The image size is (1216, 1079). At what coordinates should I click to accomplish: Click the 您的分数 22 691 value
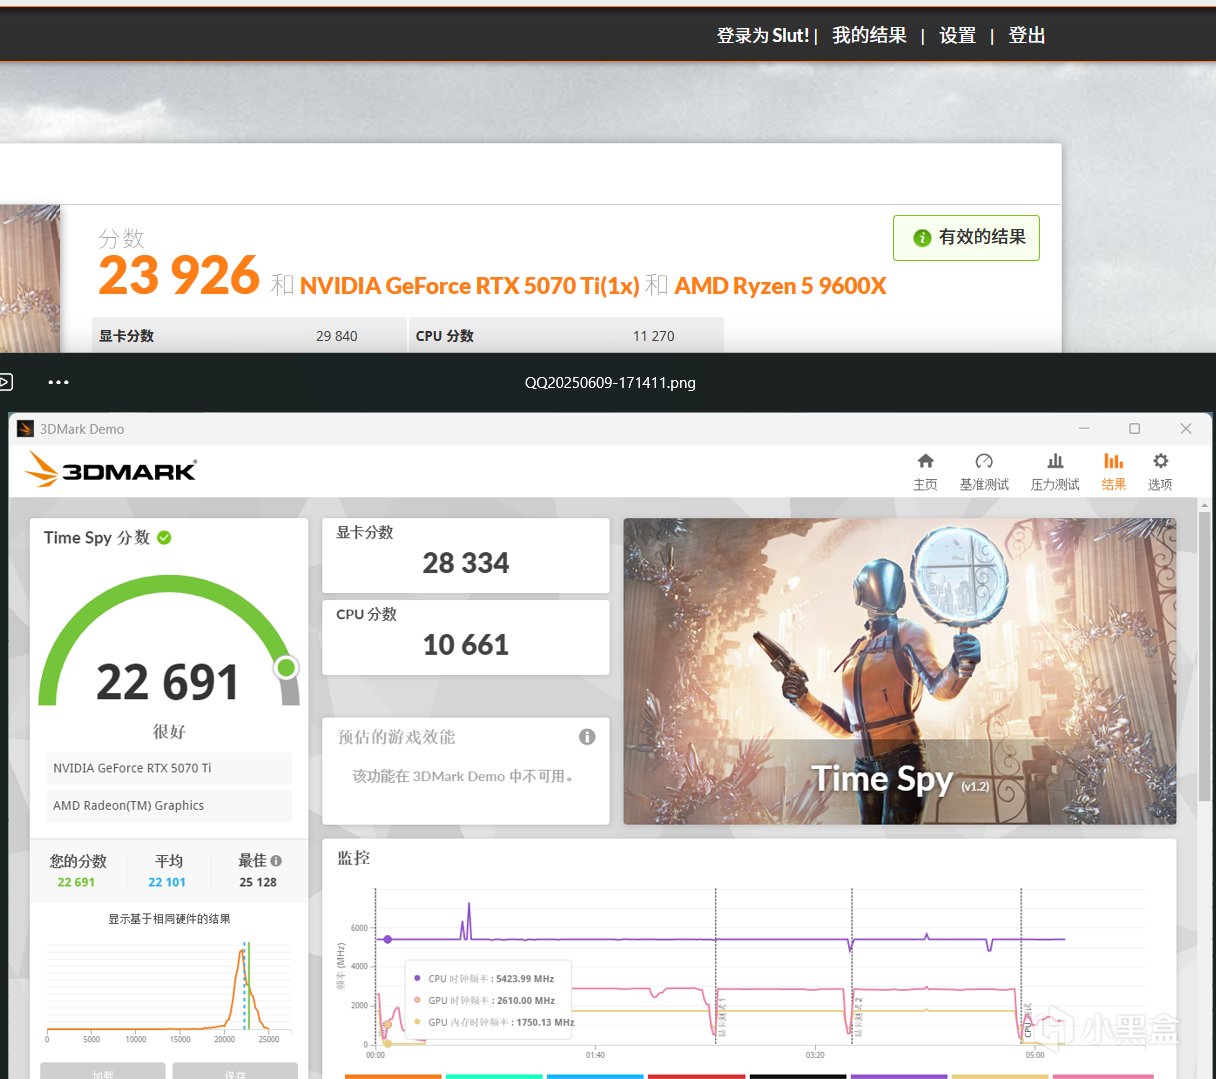click(76, 882)
